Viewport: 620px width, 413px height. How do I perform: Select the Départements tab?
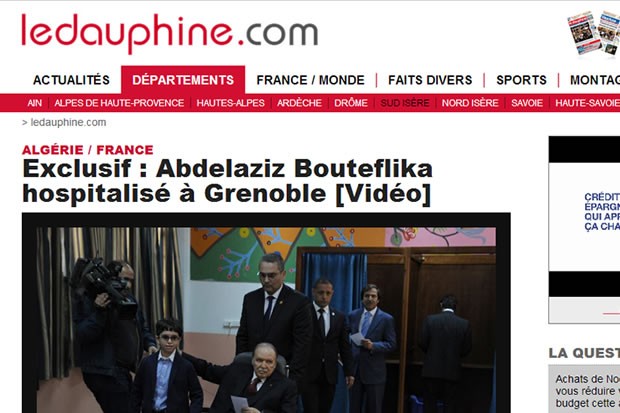point(183,80)
